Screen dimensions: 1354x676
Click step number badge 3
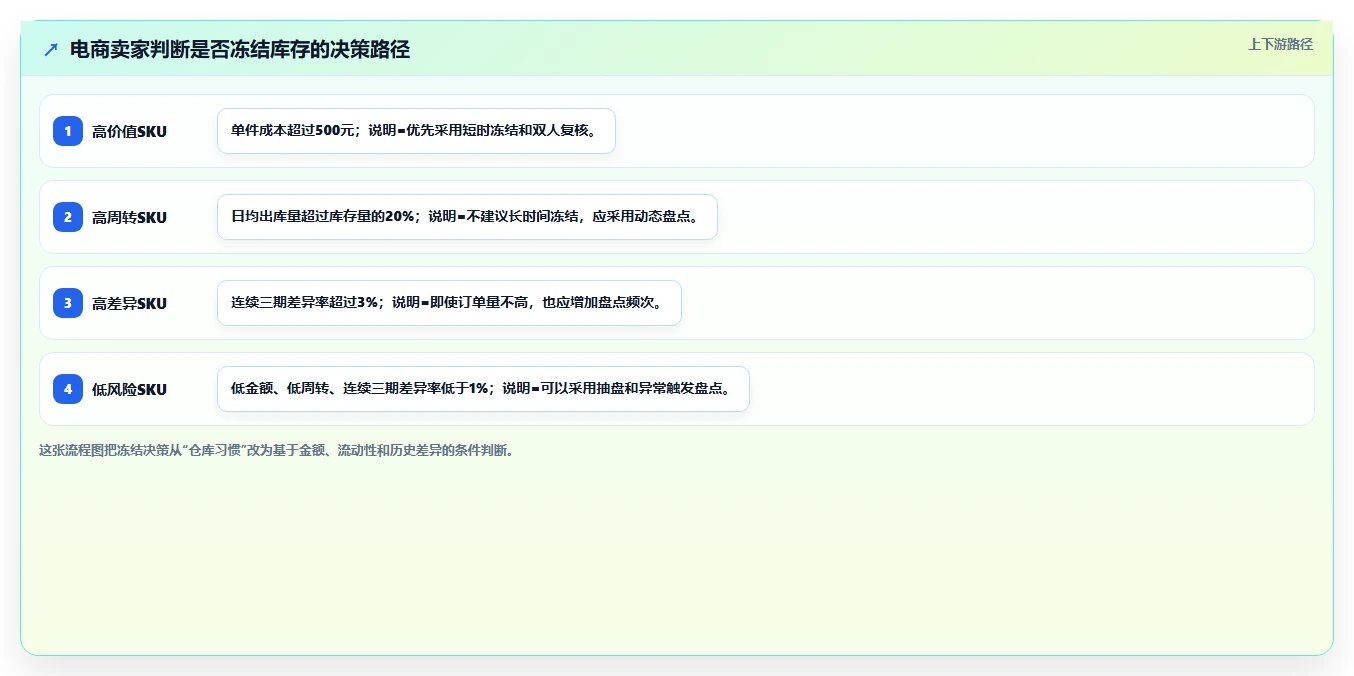point(68,303)
